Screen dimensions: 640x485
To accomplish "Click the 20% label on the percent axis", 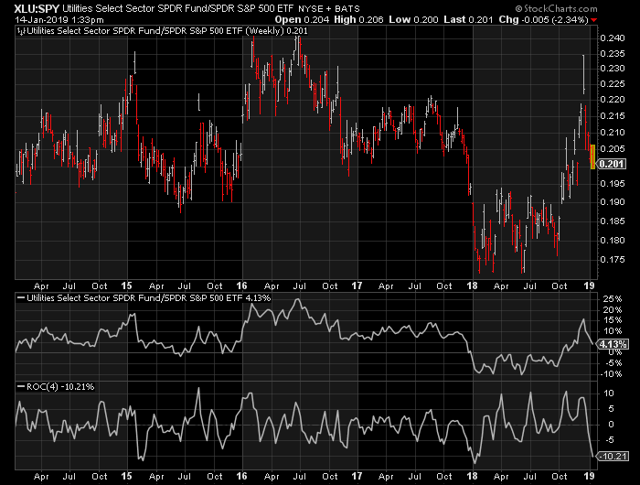I will pos(613,310).
